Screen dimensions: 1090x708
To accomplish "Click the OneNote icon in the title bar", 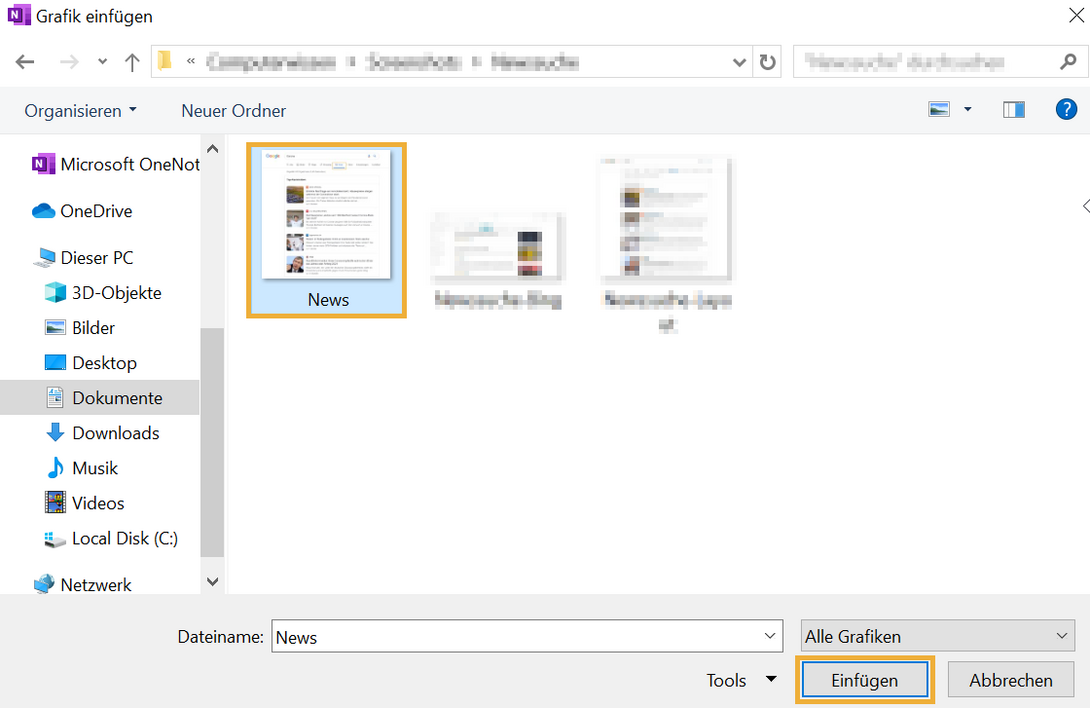I will (19, 15).
